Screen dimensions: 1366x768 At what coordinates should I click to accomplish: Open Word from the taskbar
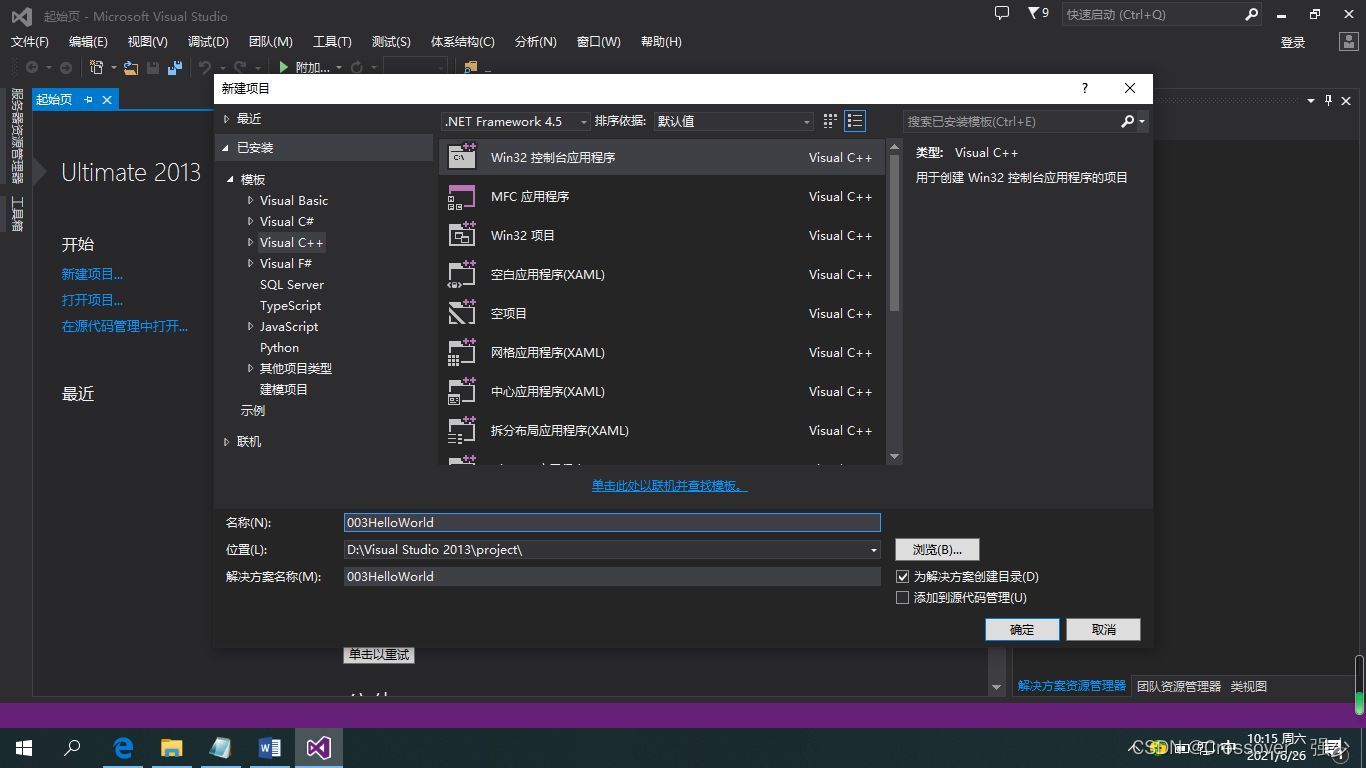270,747
